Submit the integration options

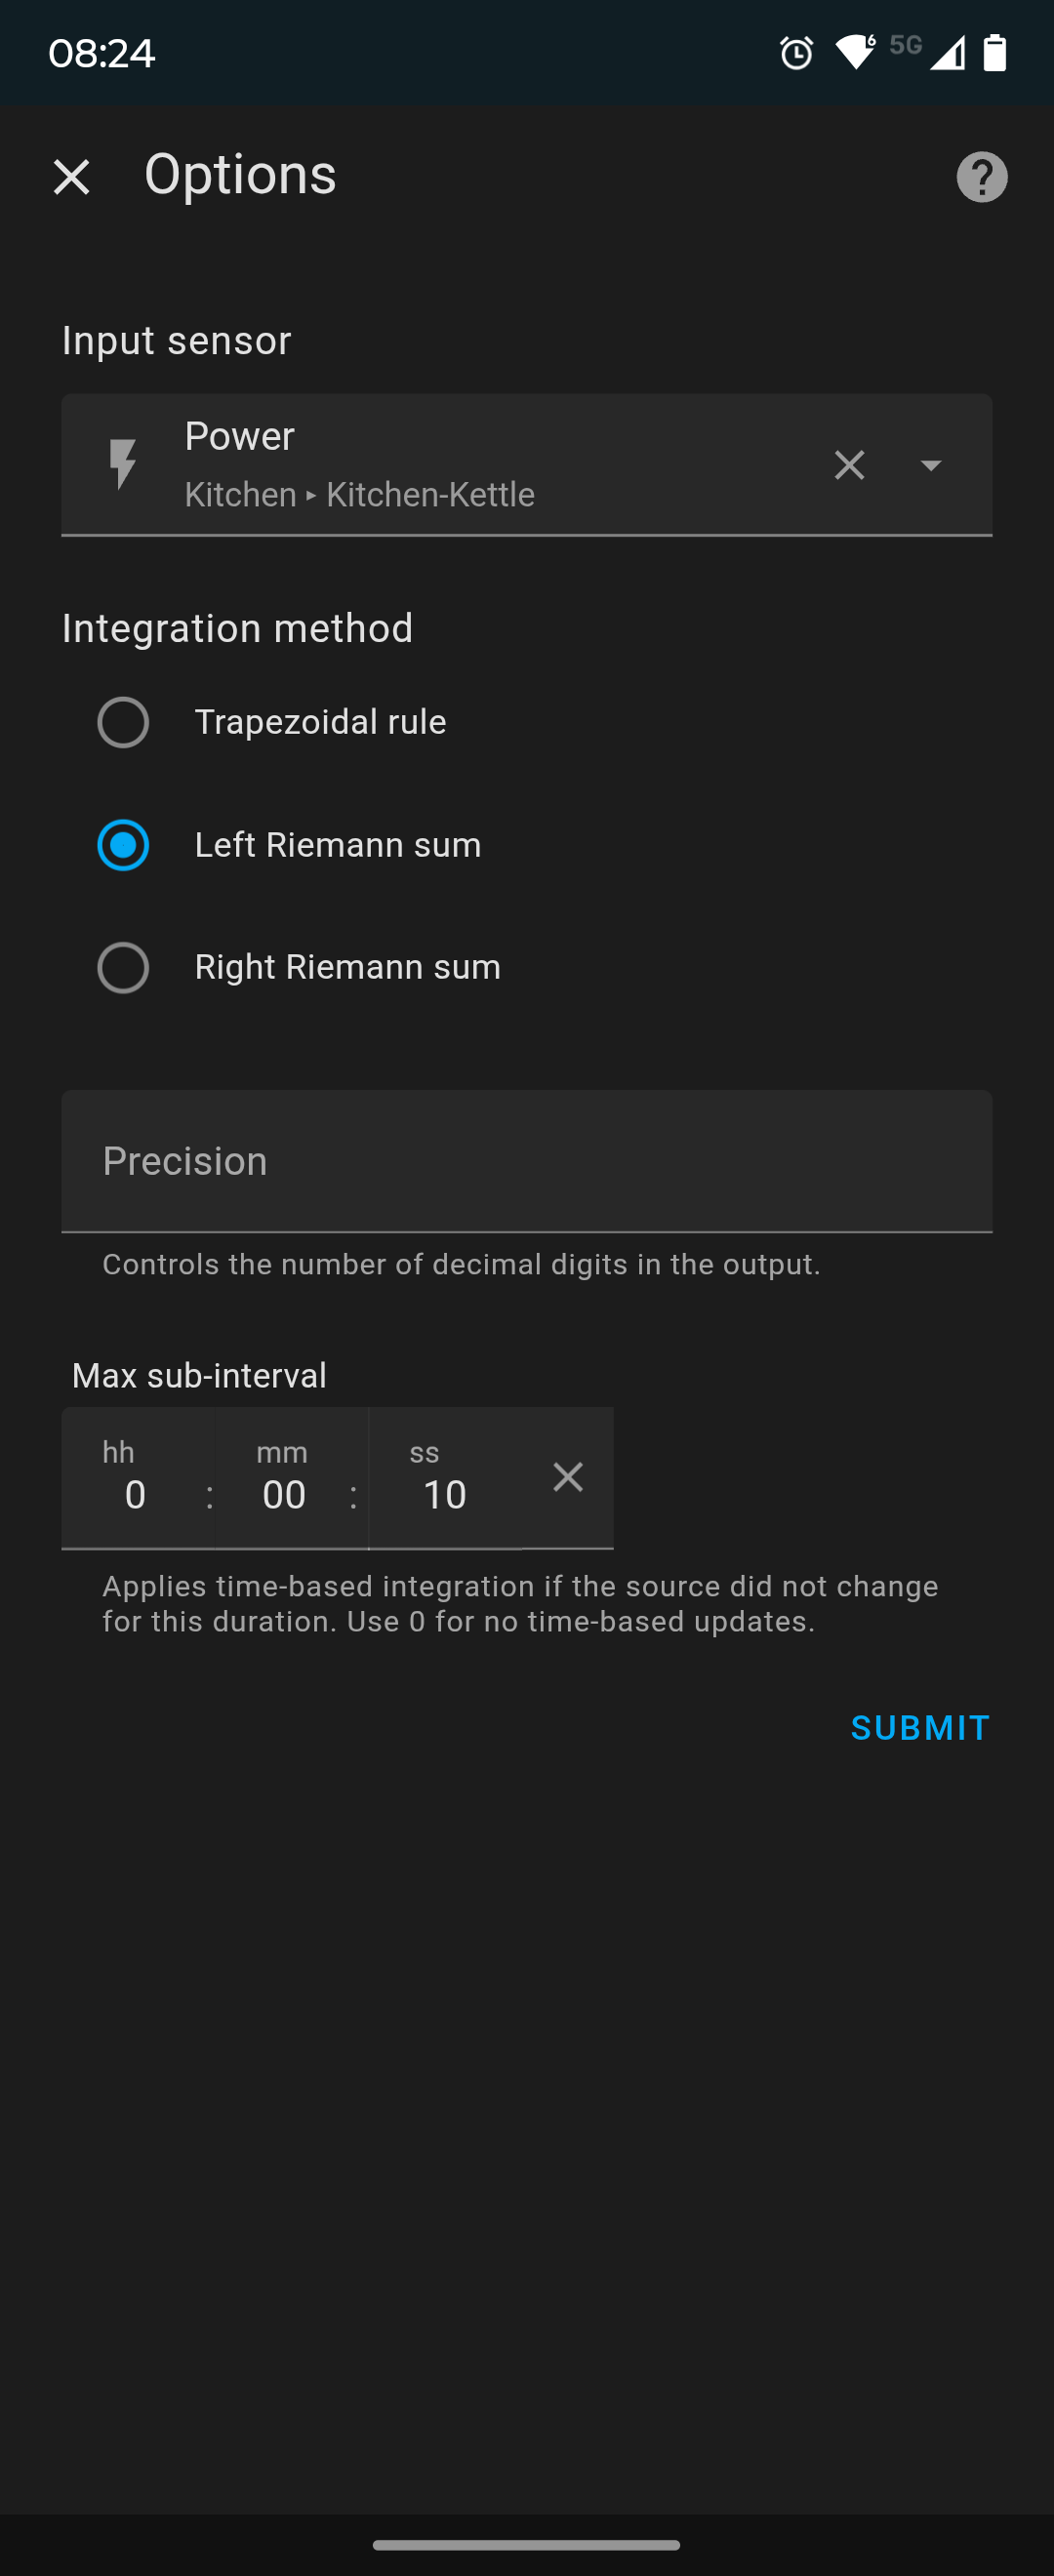(920, 1728)
